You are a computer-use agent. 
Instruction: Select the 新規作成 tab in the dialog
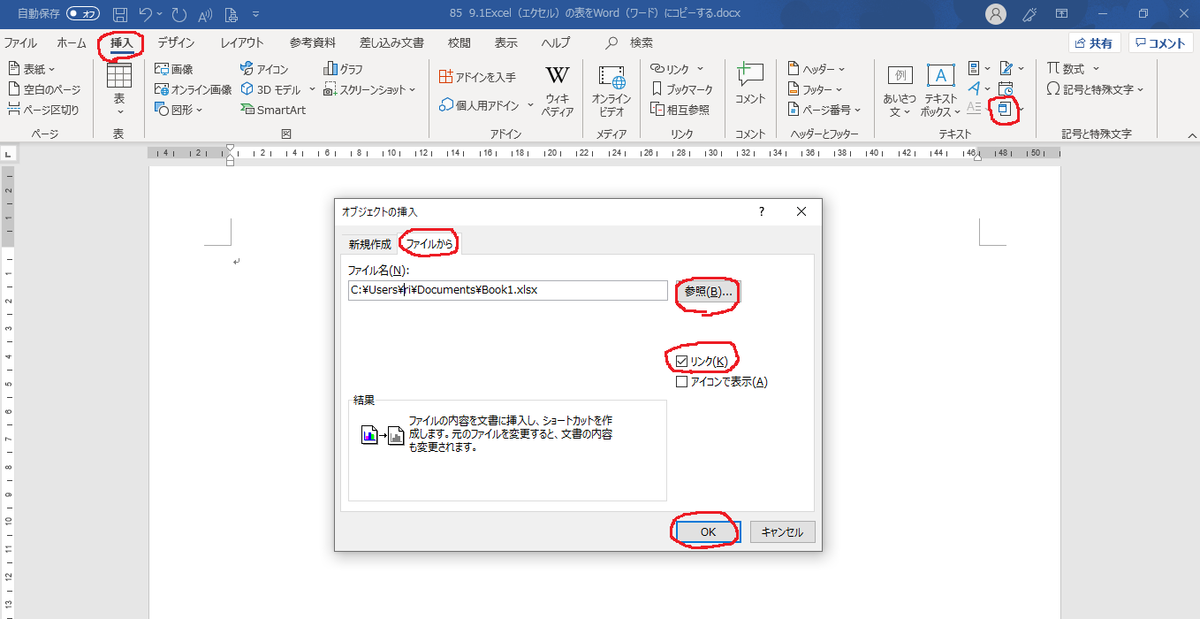pos(370,244)
